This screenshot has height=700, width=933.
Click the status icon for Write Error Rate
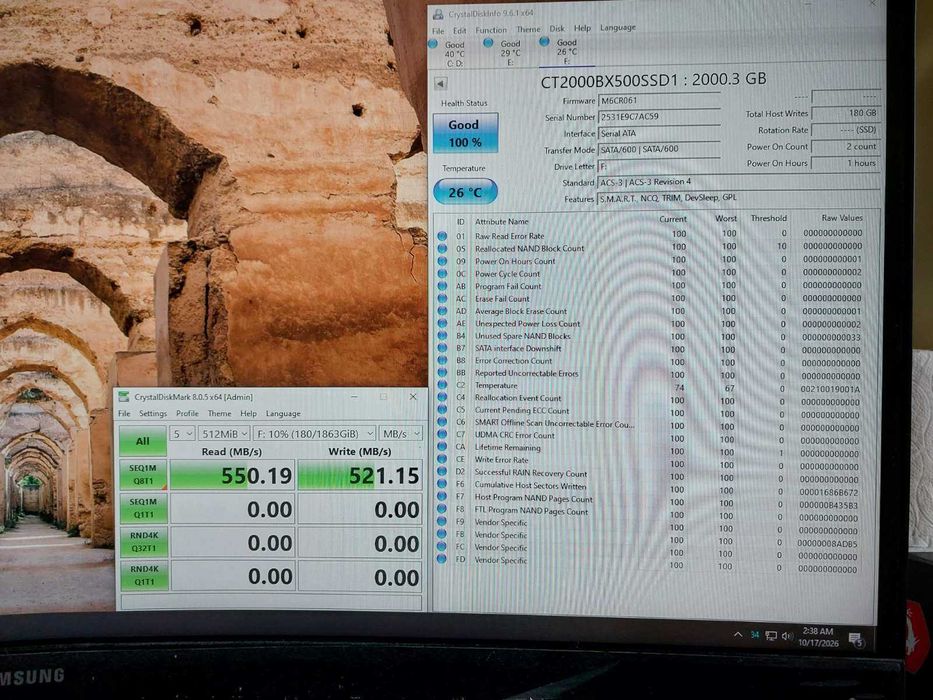442,460
